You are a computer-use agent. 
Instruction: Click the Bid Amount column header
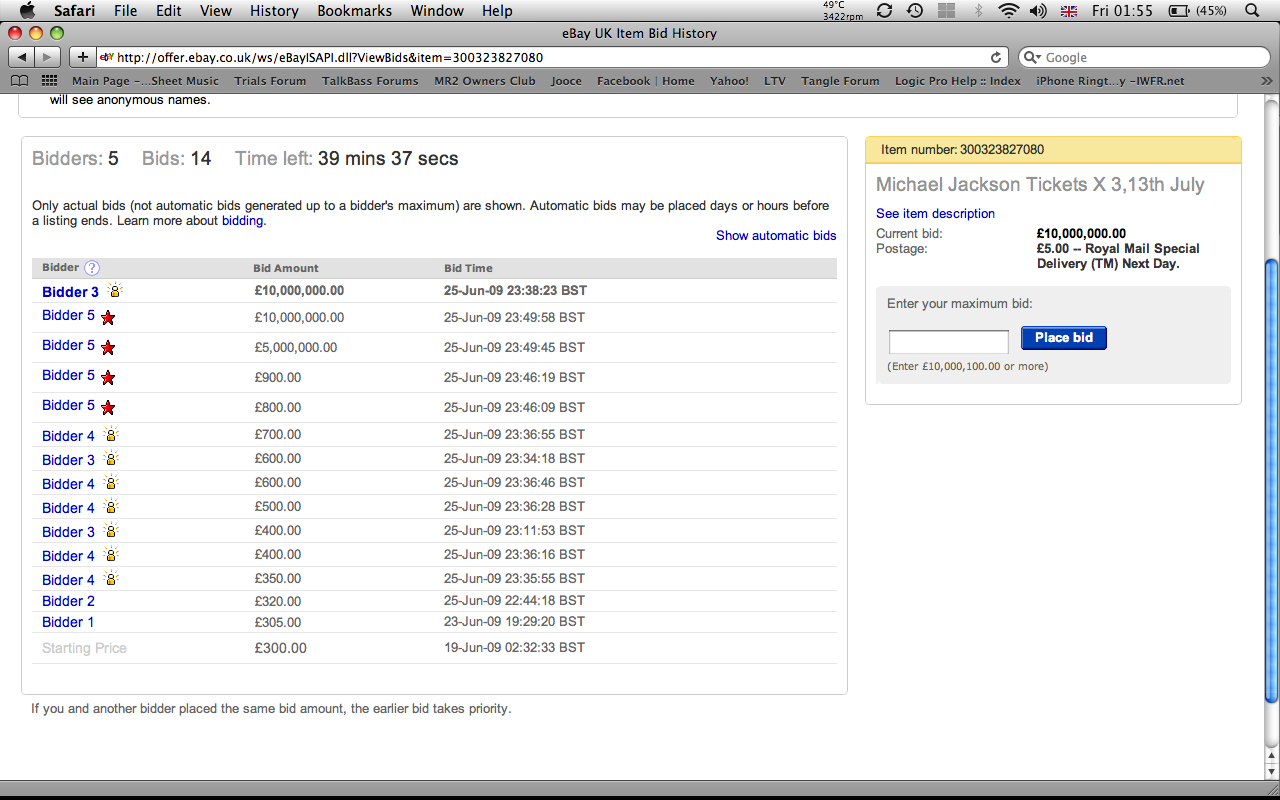point(286,268)
